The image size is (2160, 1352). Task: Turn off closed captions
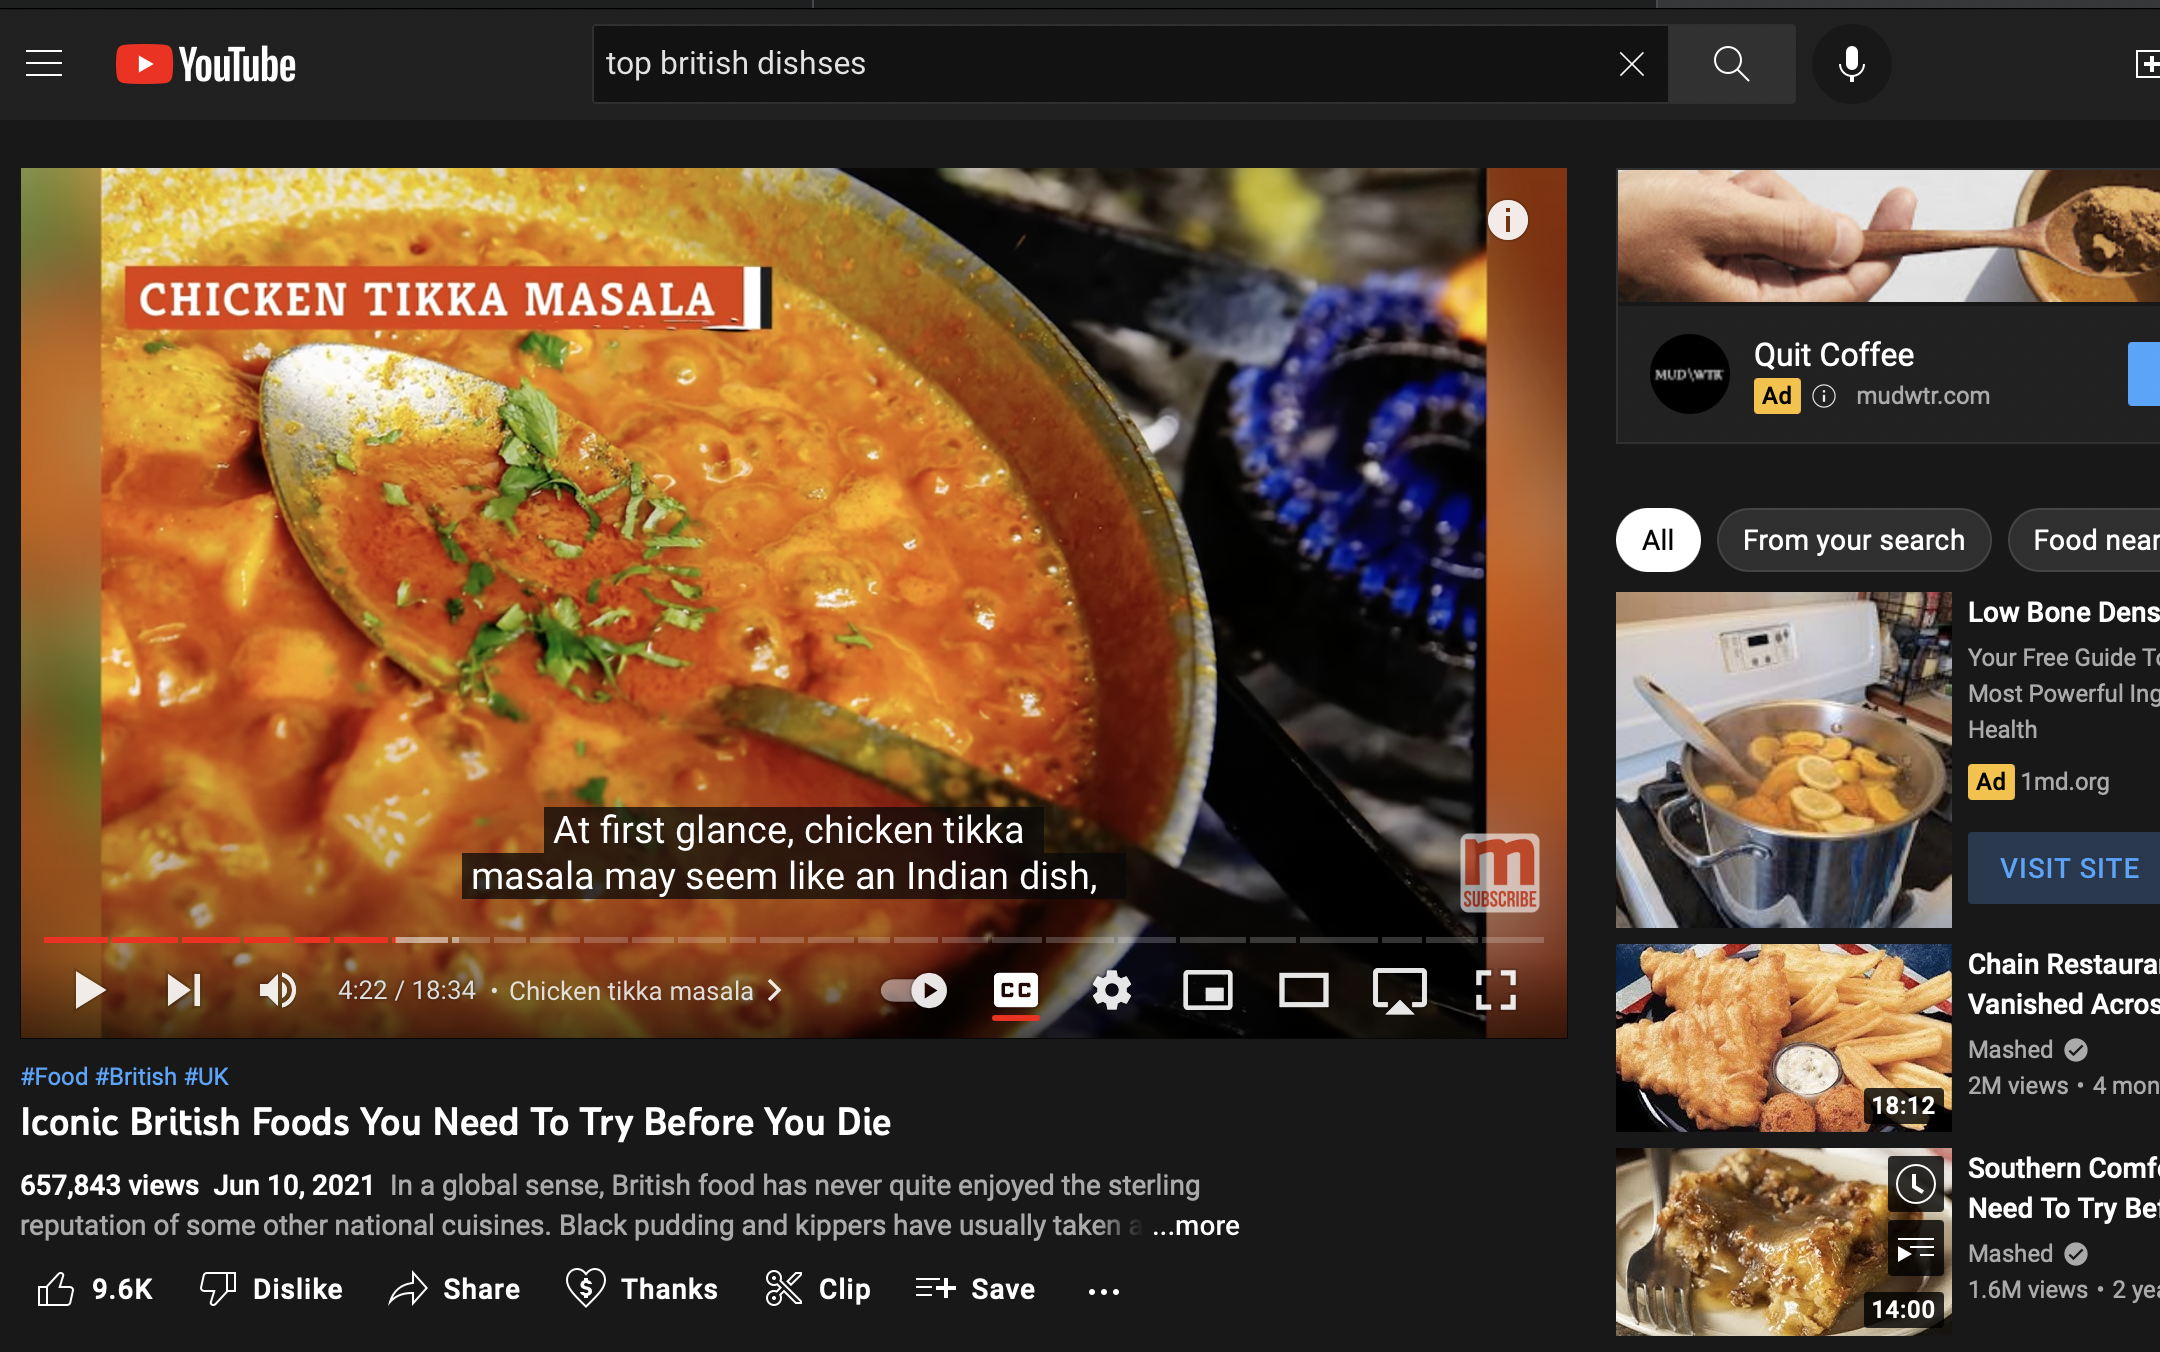(1015, 990)
